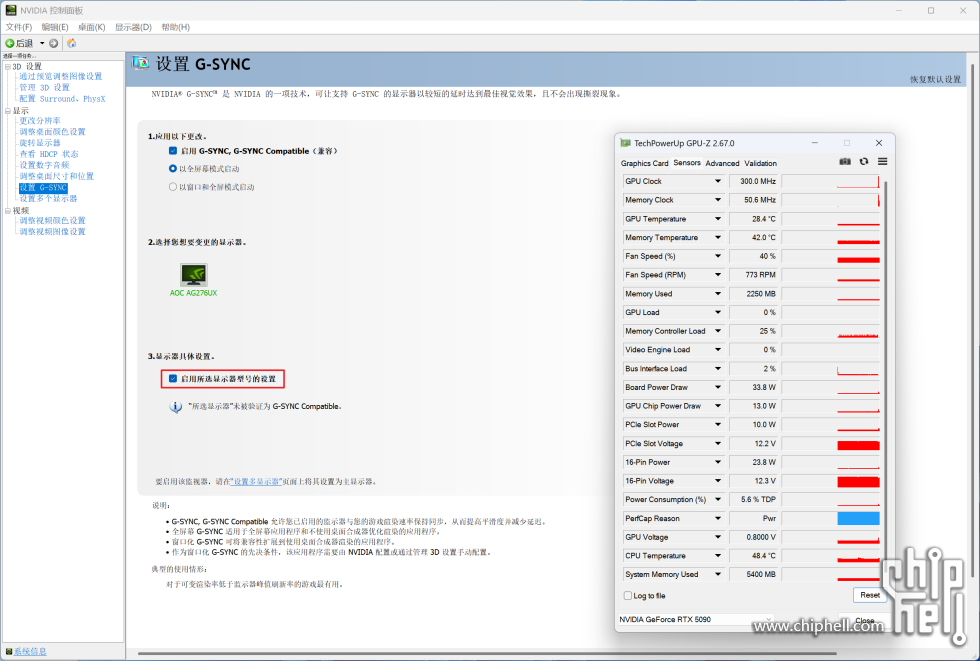Click the AOC AG276UX monitor icon
The height and width of the screenshot is (661, 980).
click(194, 274)
